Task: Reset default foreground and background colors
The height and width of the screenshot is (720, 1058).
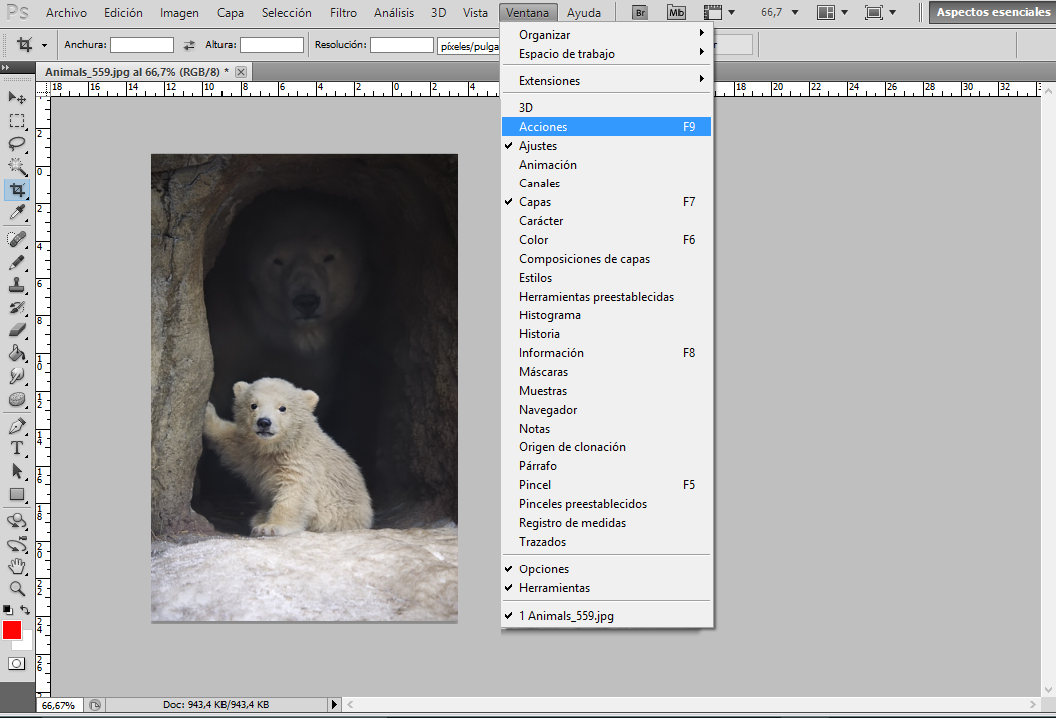Action: coord(7,610)
